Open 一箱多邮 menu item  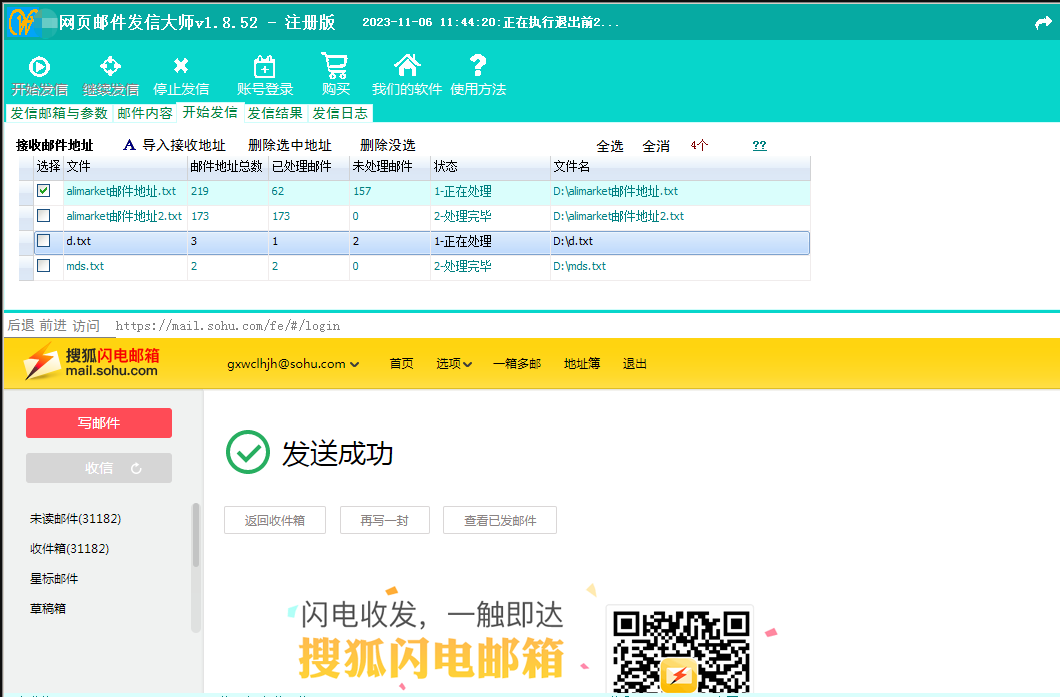click(x=517, y=364)
